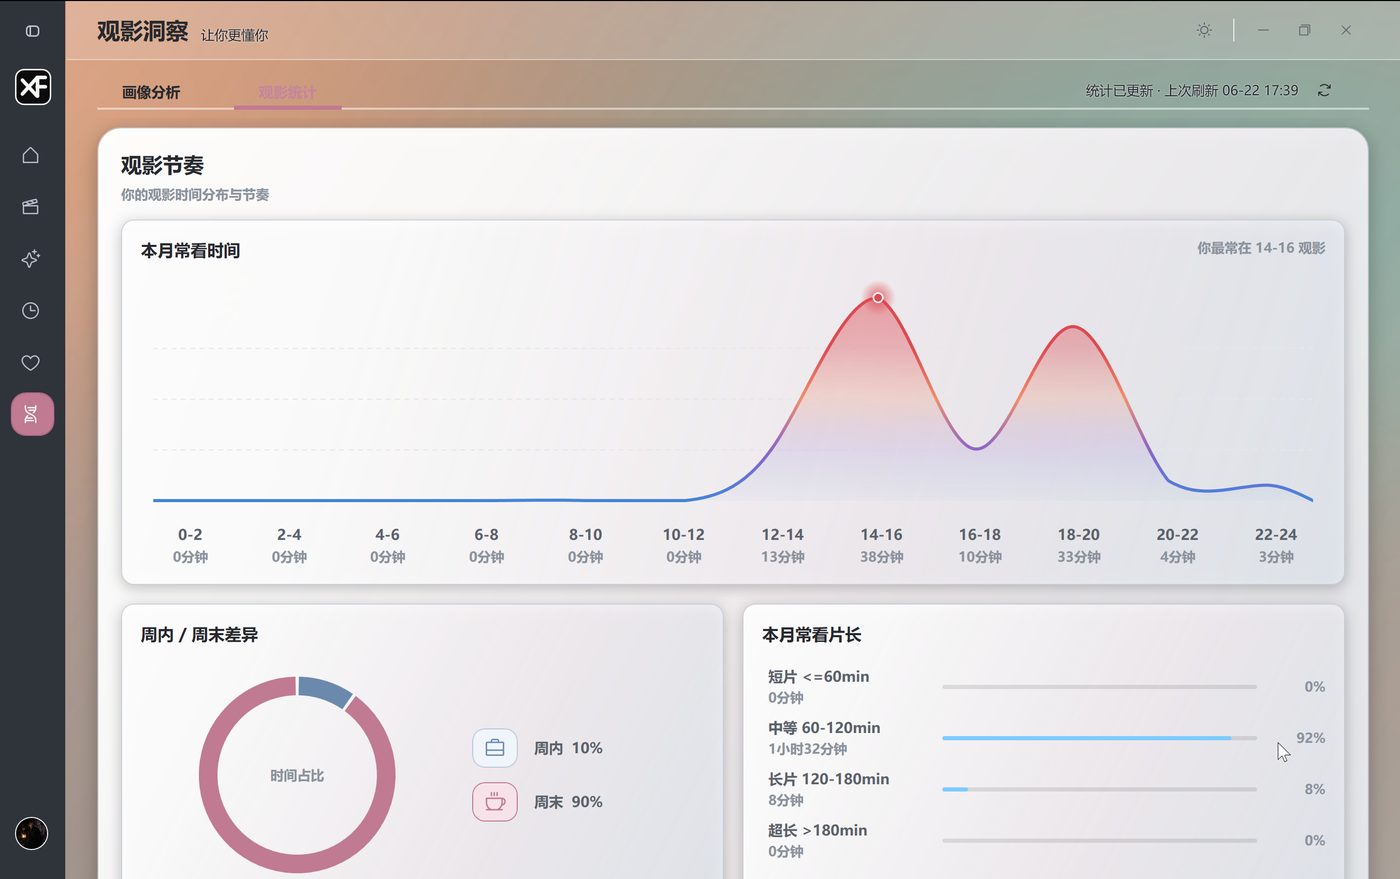The height and width of the screenshot is (879, 1400).
Task: Collapse the left sidebar panel
Action: click(32, 31)
